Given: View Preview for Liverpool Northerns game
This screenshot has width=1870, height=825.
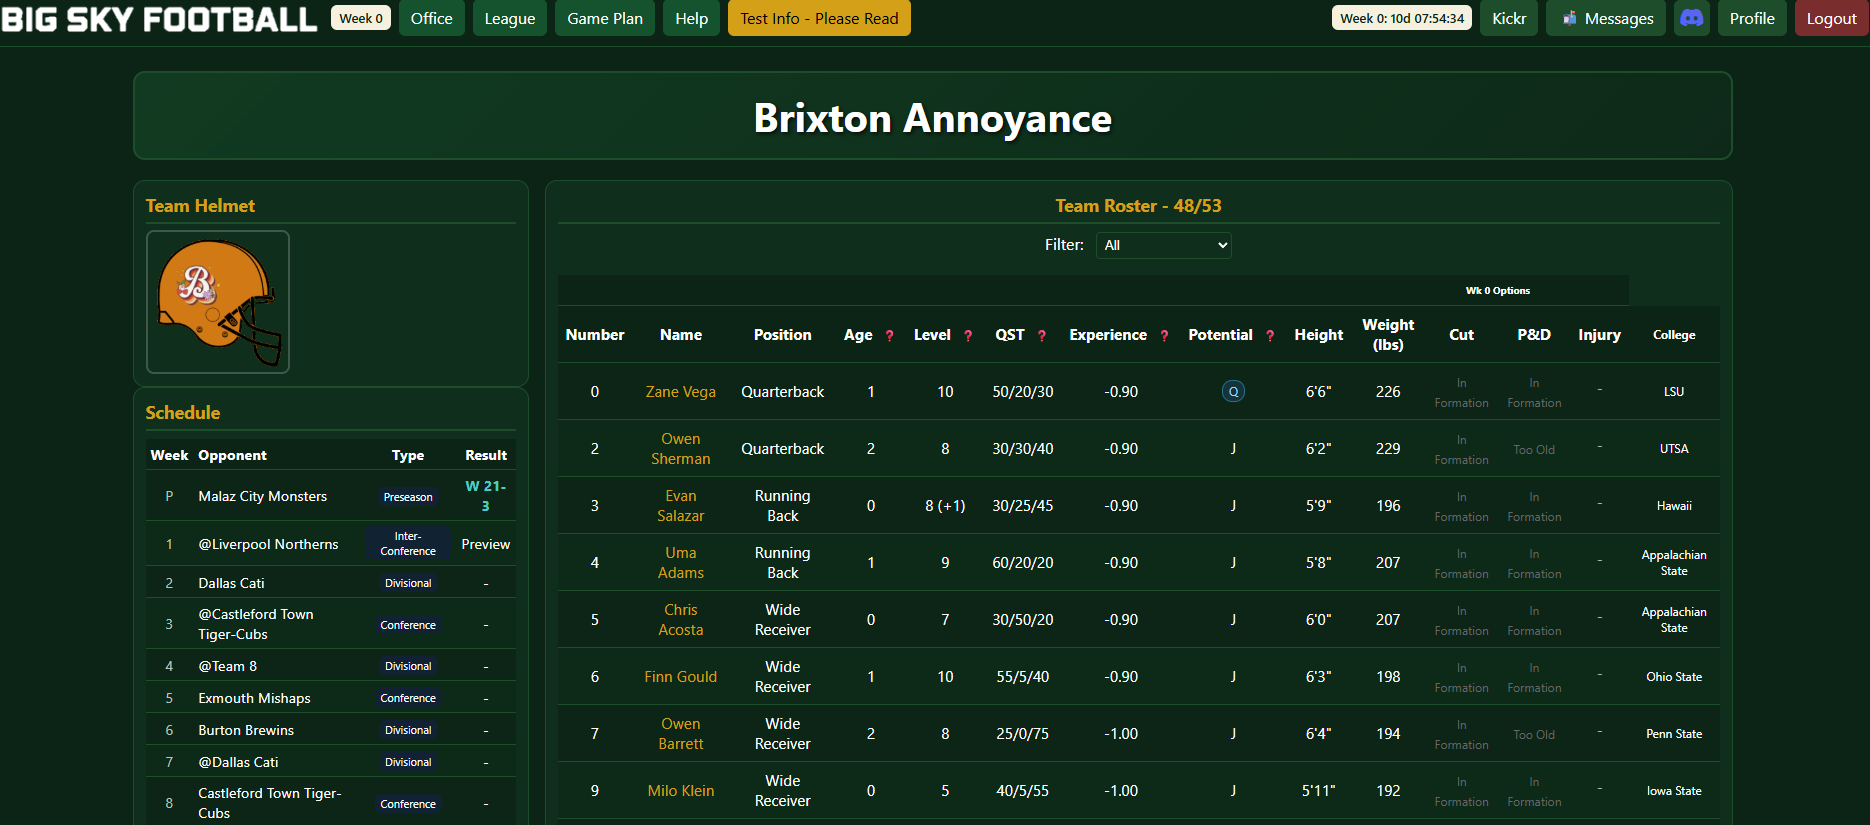Looking at the screenshot, I should [x=485, y=544].
